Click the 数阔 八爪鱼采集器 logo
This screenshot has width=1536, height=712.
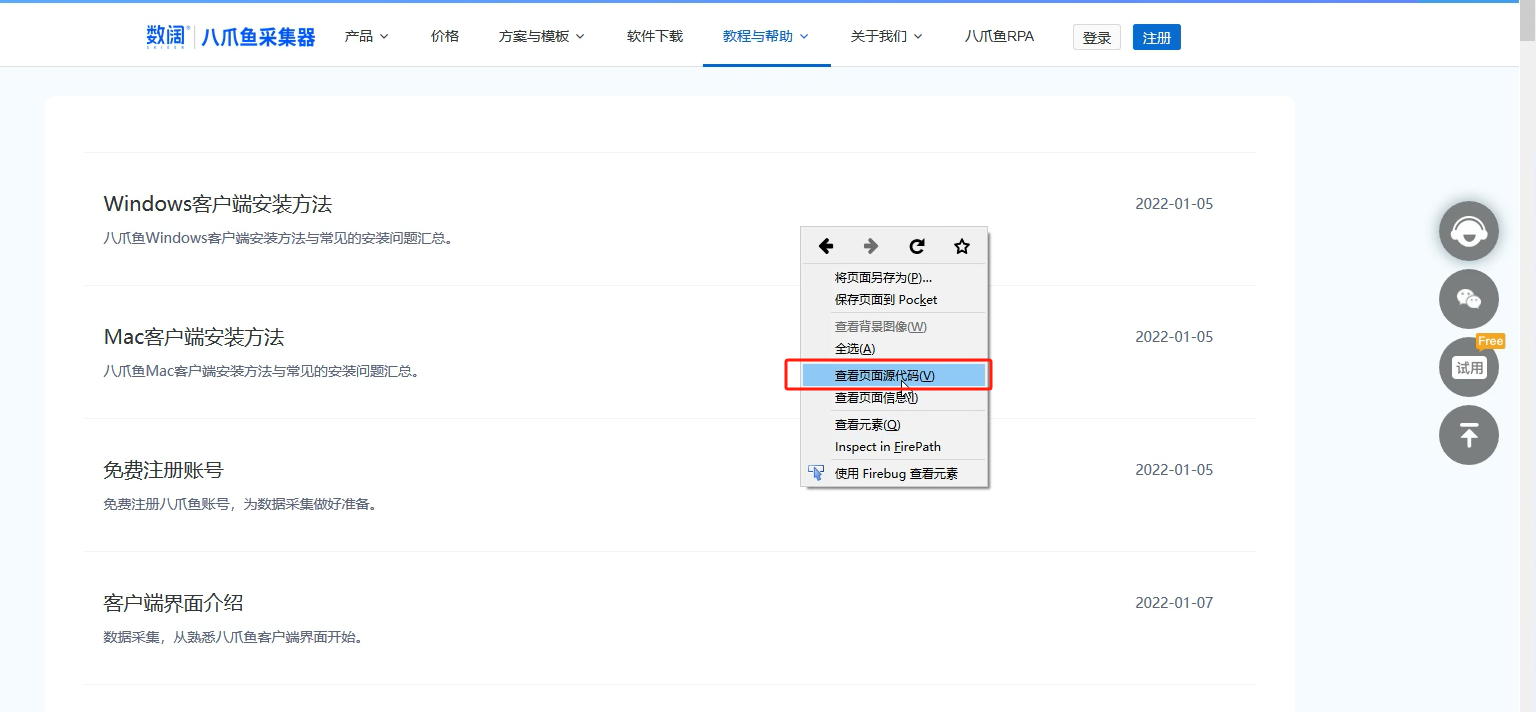coord(231,37)
